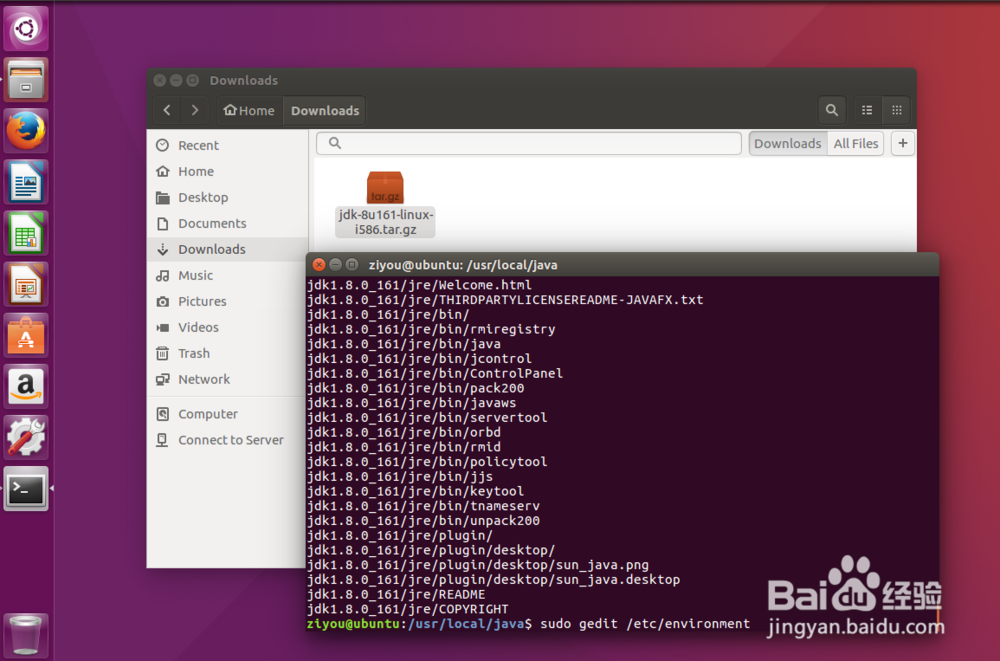Click the Downloads window title bar
The width and height of the screenshot is (1000, 661).
coord(532,80)
